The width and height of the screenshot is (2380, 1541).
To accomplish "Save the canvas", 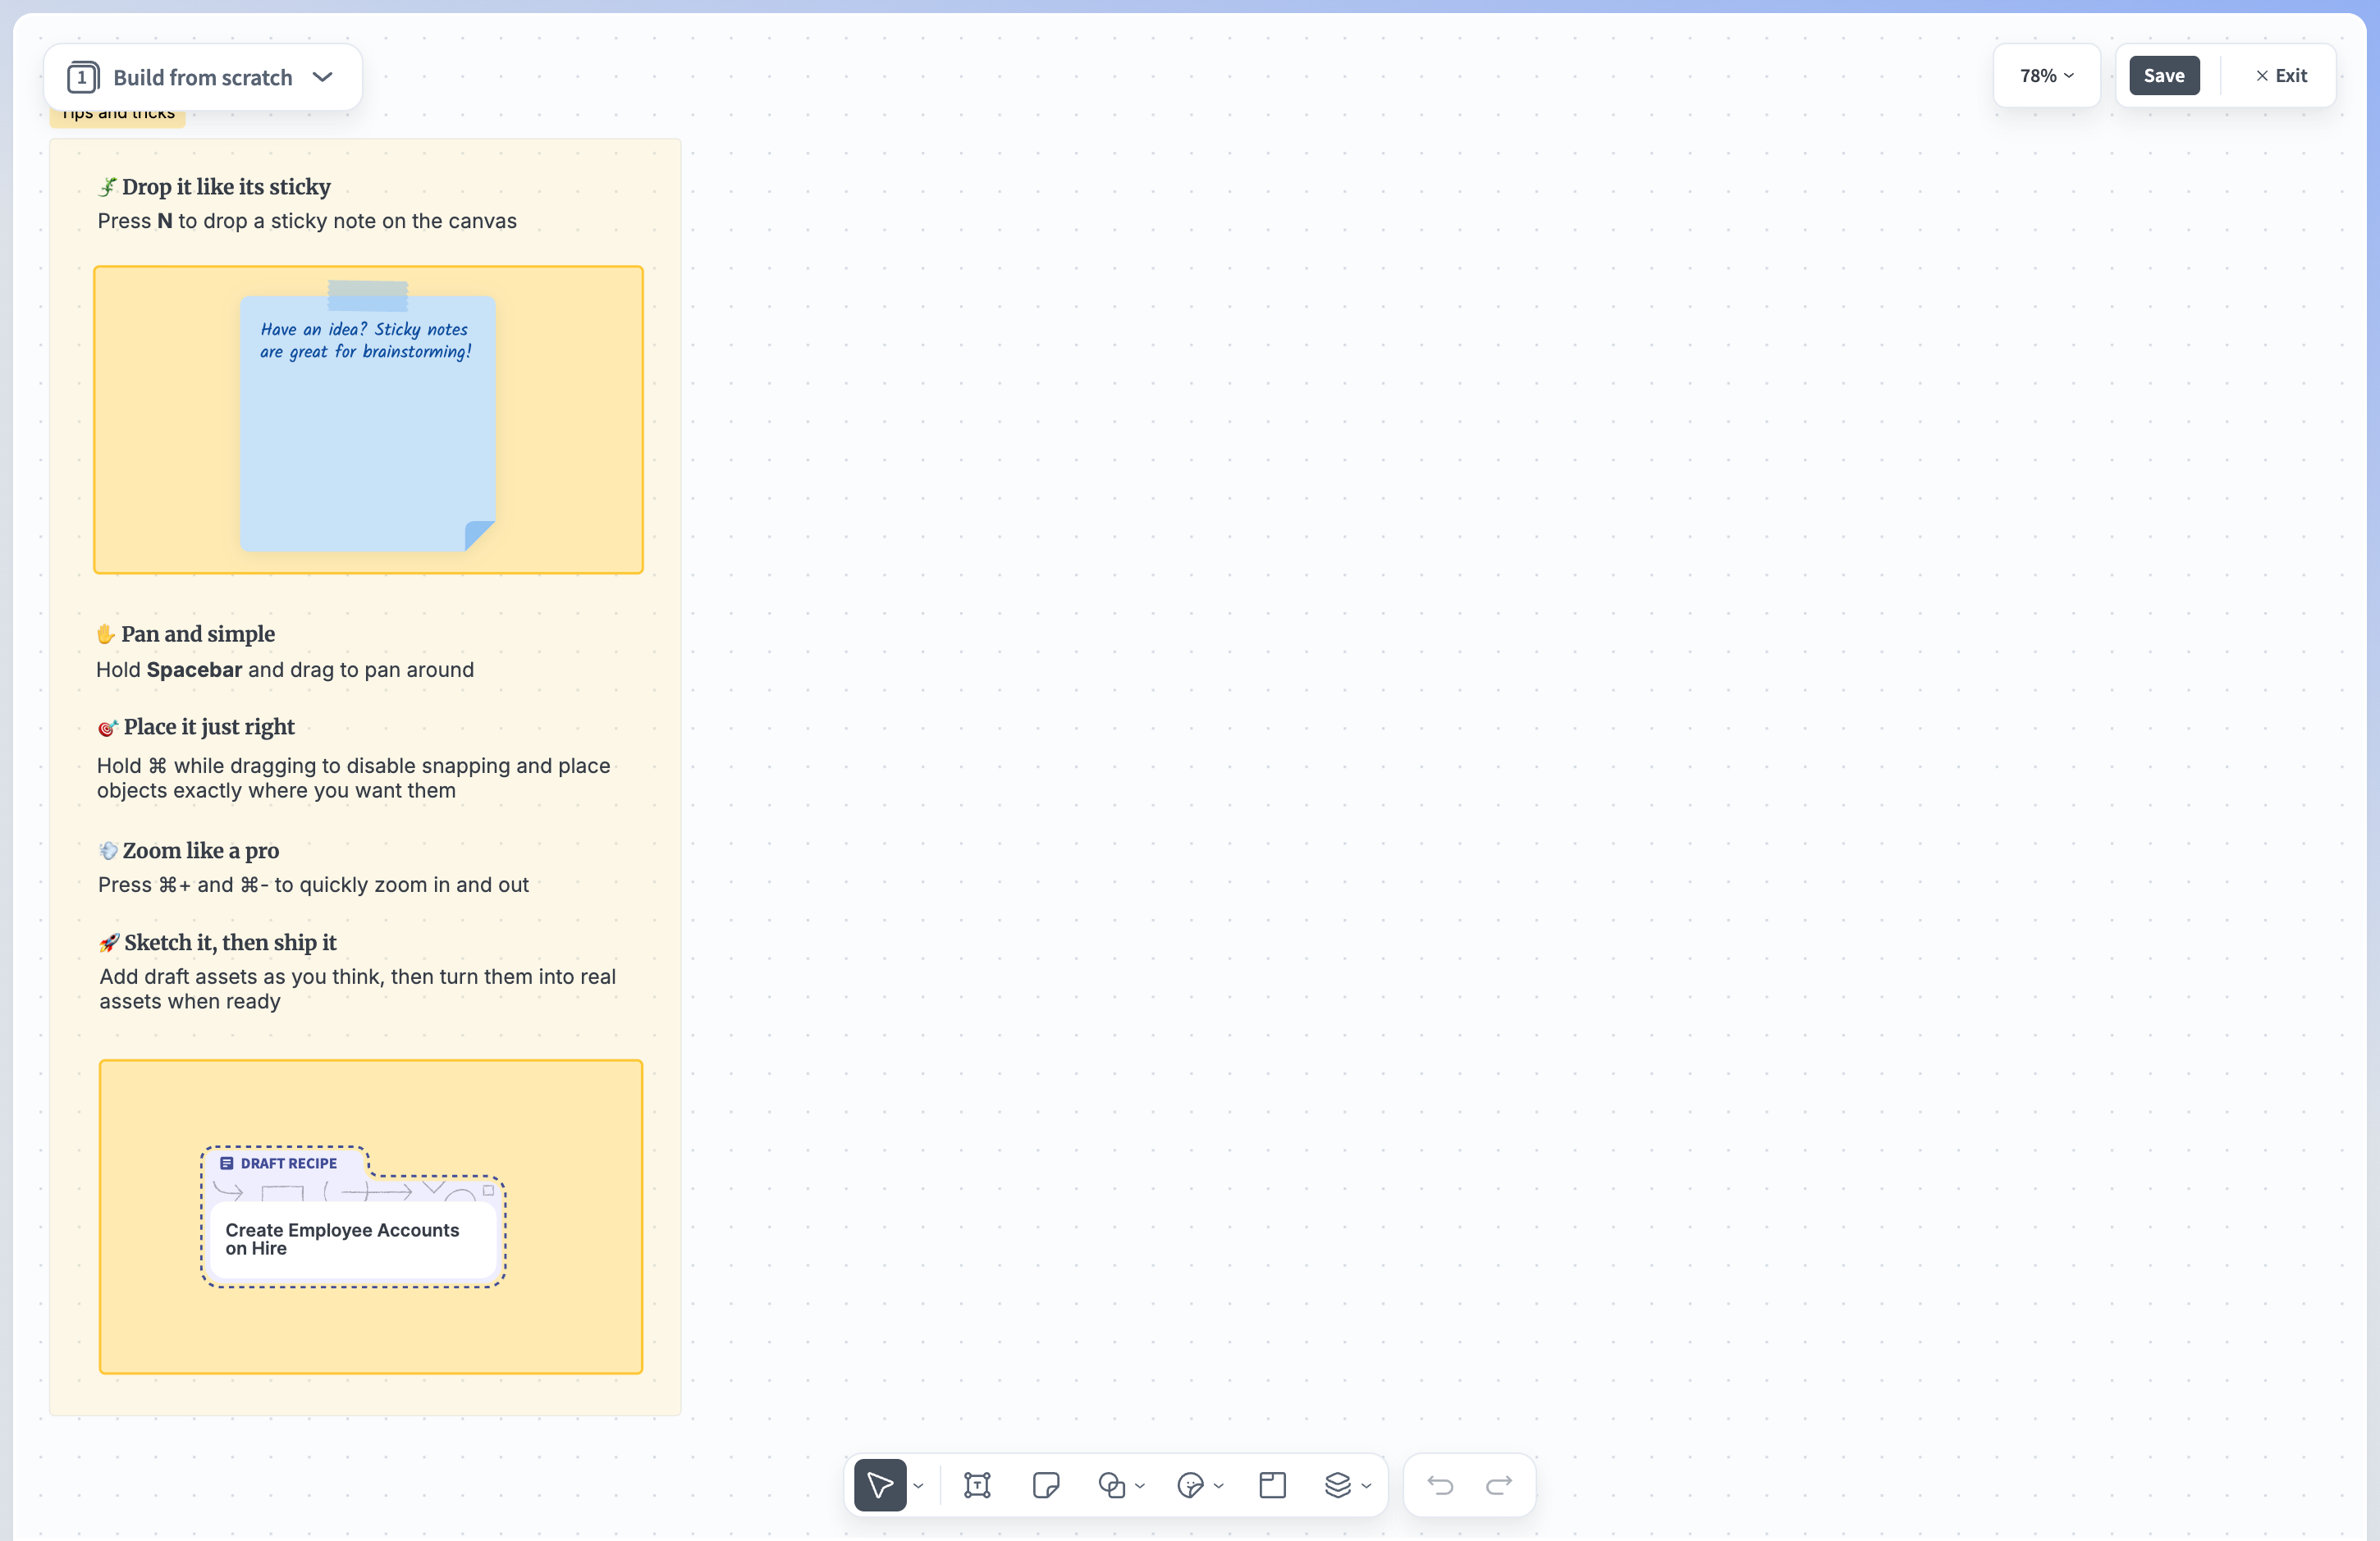I will pyautogui.click(x=2164, y=76).
